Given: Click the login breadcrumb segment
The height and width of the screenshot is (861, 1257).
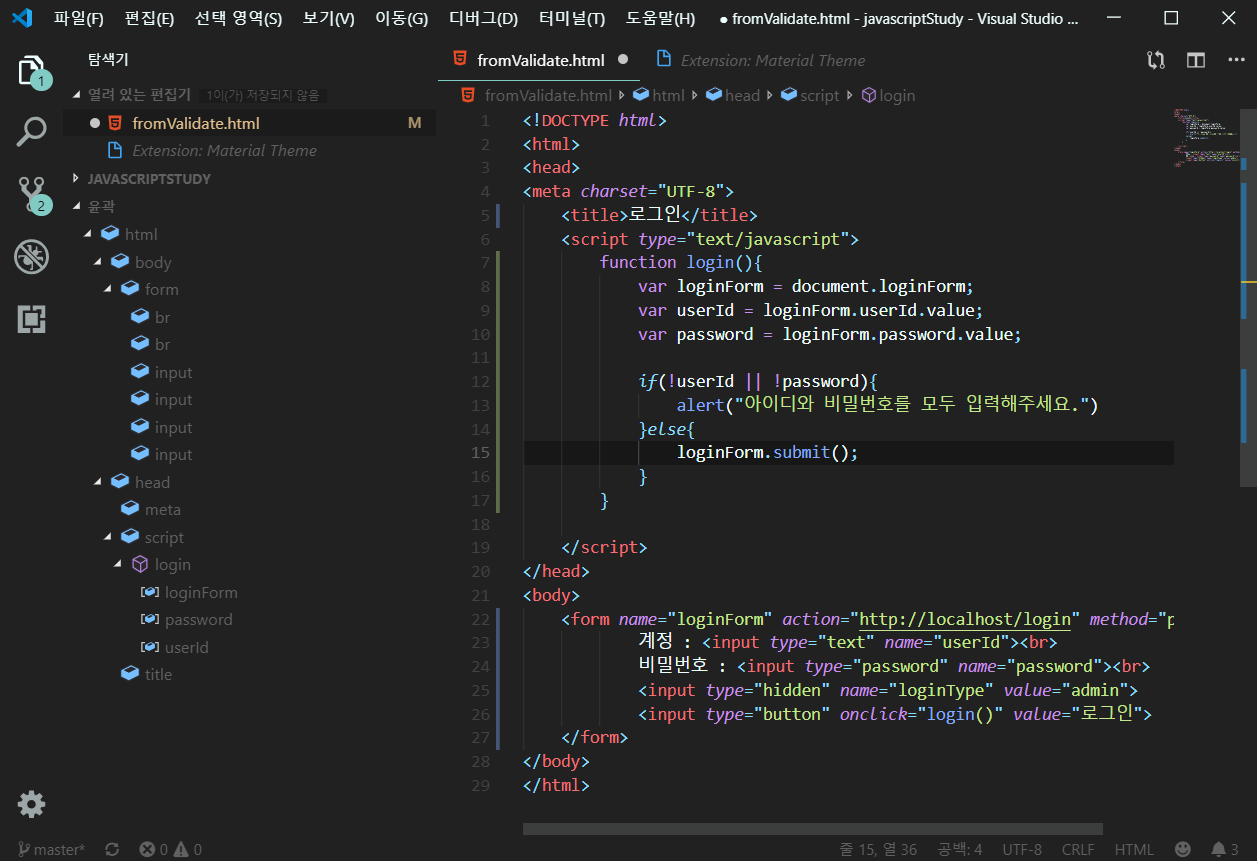Looking at the screenshot, I should click(888, 95).
